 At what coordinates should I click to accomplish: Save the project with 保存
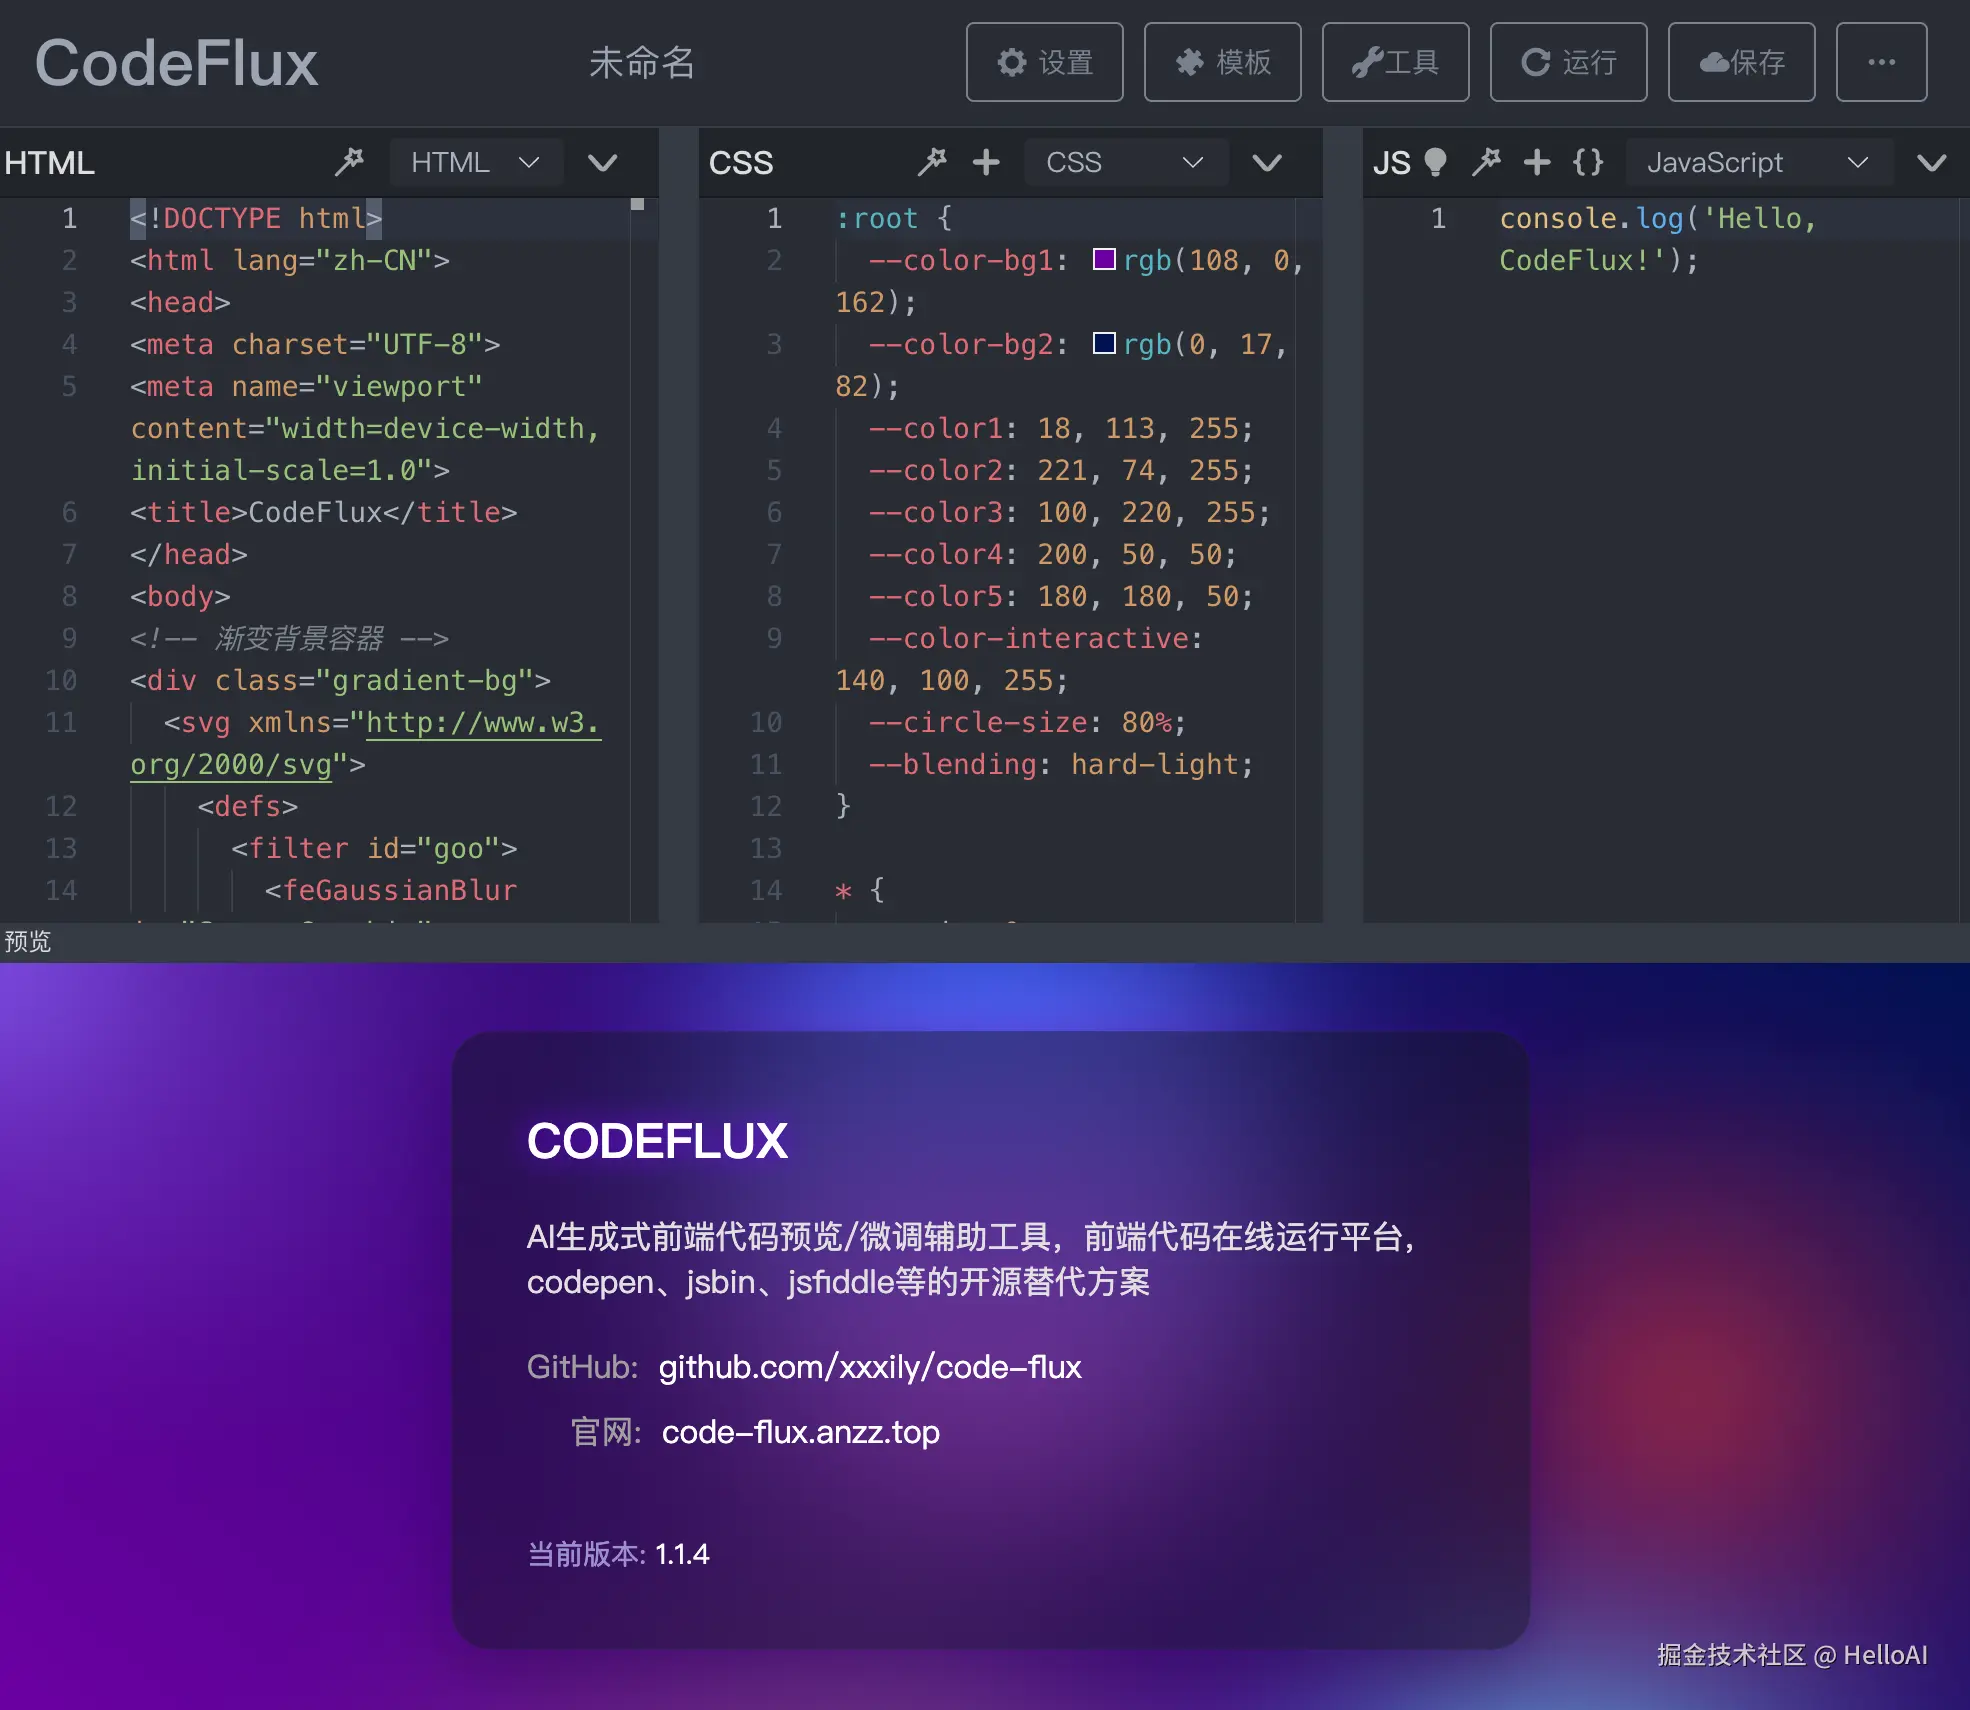pos(1740,62)
